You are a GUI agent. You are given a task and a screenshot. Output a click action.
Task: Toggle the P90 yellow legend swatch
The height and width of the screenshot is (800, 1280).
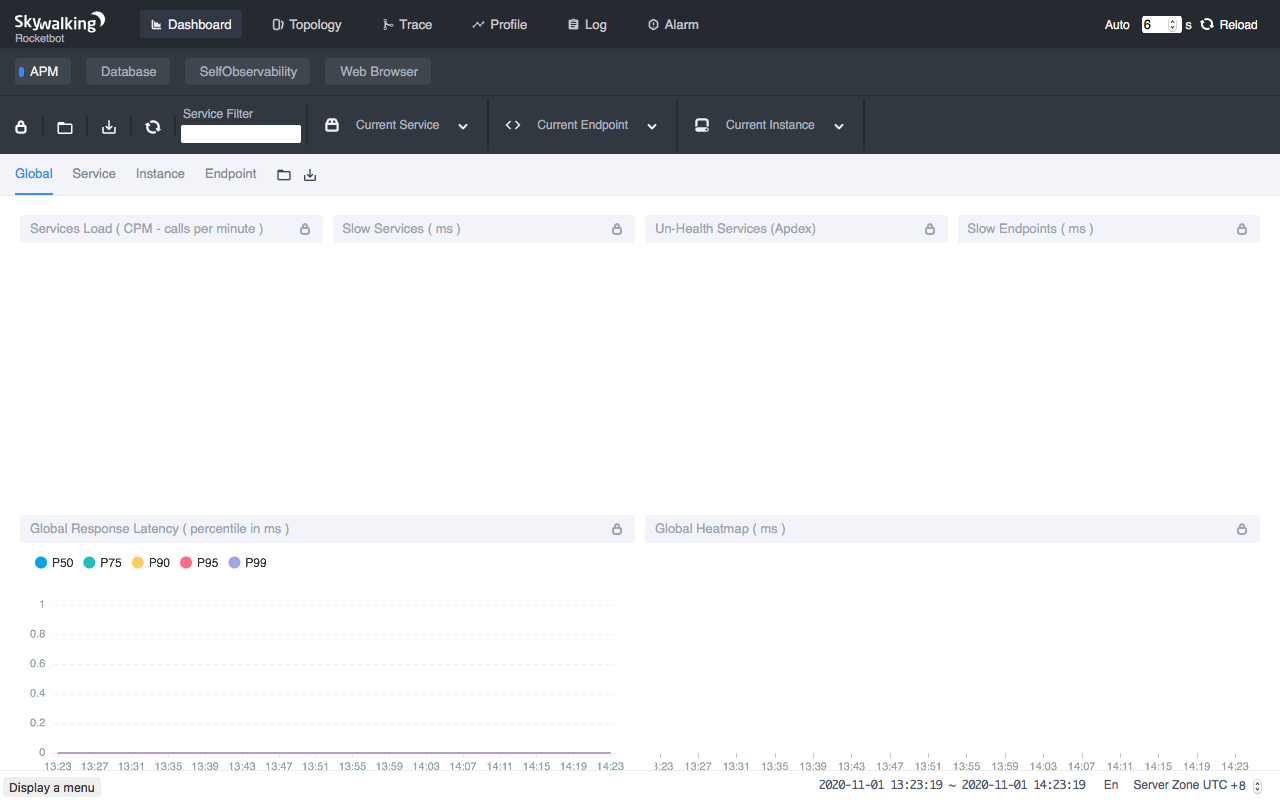point(138,563)
